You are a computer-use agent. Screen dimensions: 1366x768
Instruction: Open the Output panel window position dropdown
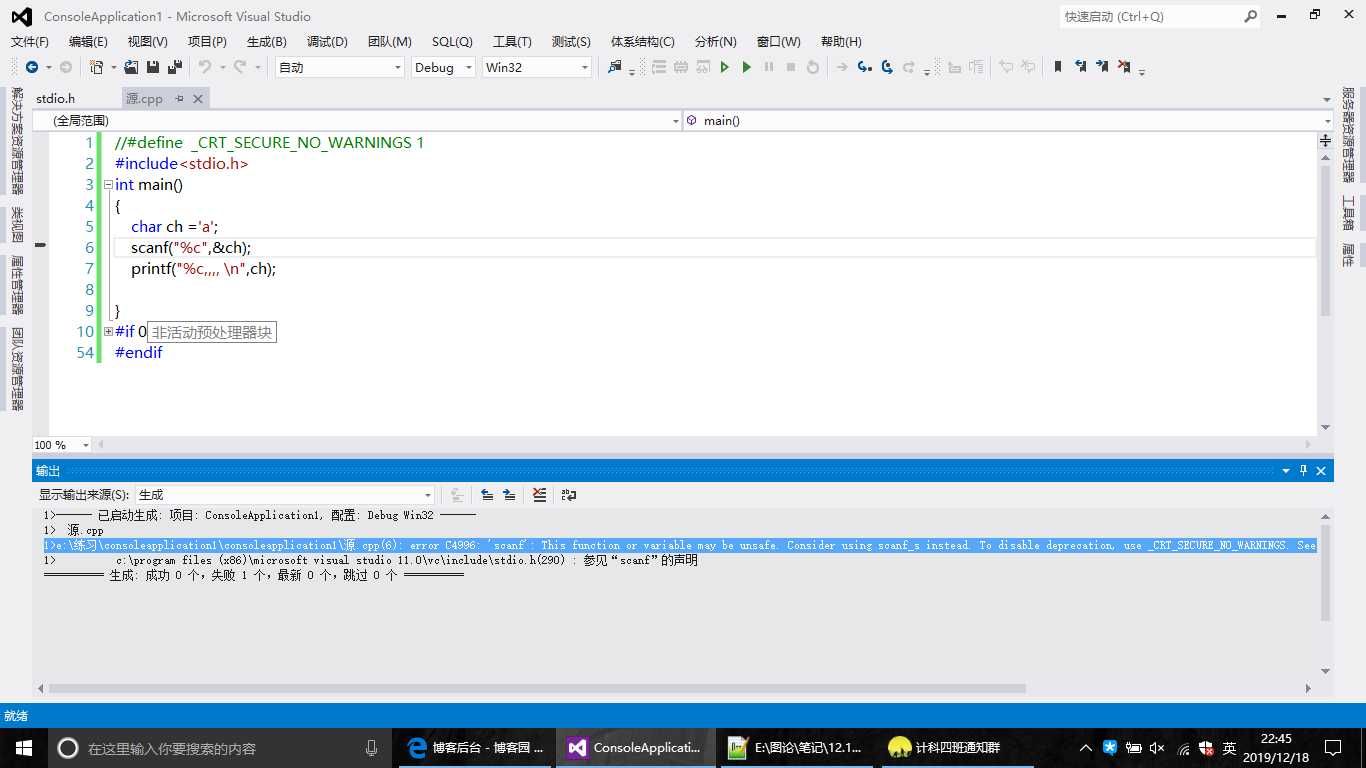click(x=1286, y=470)
